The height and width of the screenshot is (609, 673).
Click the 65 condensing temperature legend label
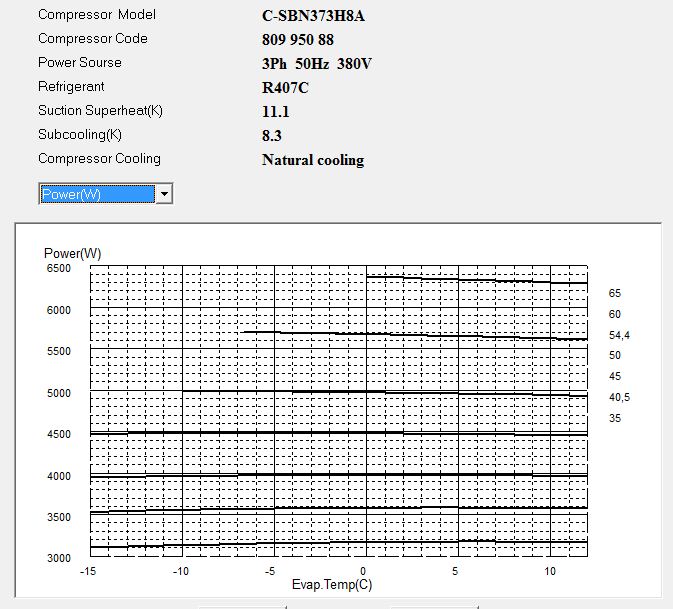[x=615, y=293]
